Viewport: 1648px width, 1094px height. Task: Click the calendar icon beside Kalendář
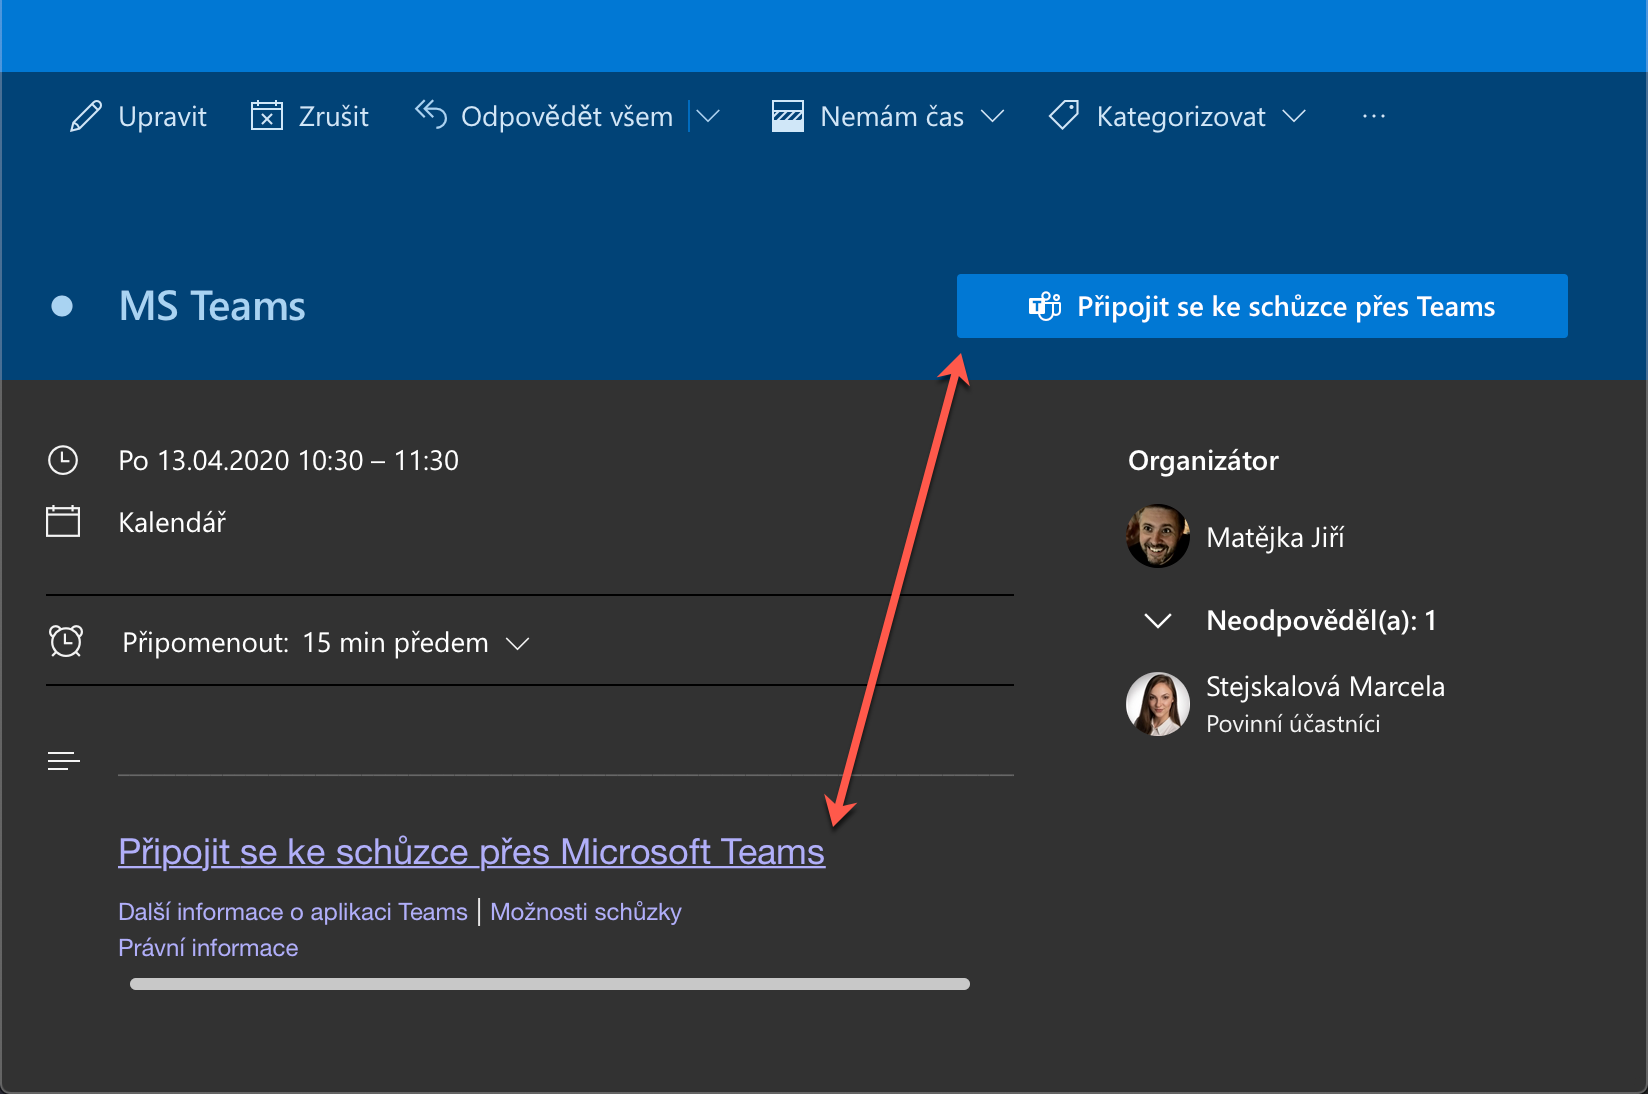tap(63, 521)
